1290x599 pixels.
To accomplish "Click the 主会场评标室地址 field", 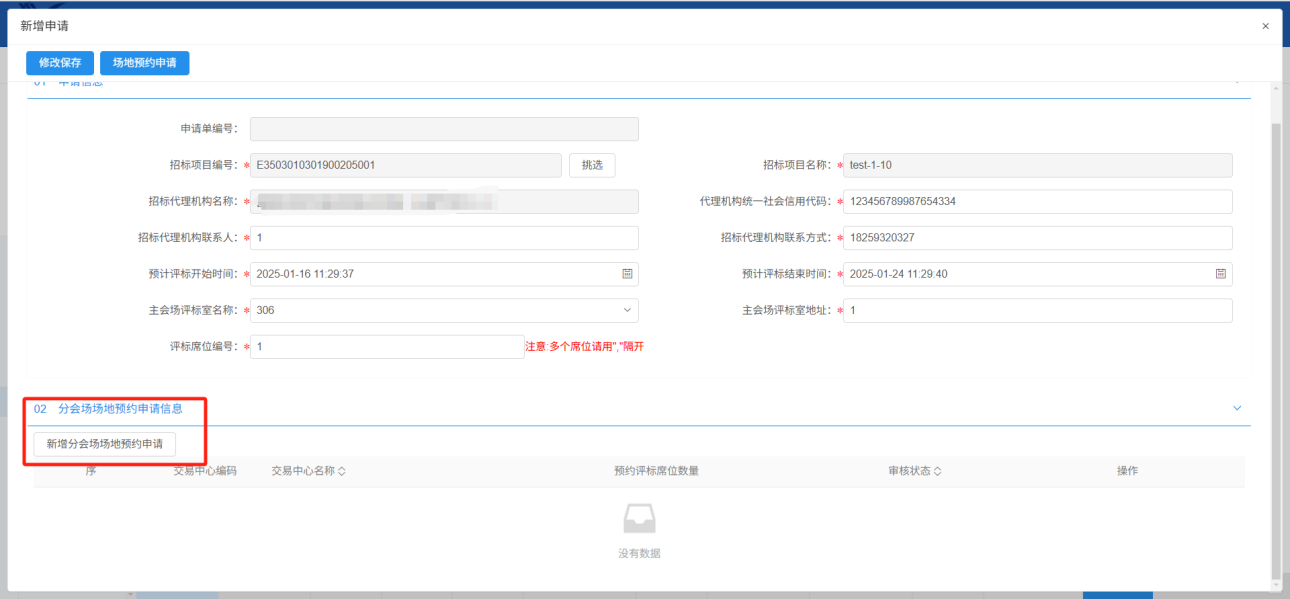I will 1037,311.
